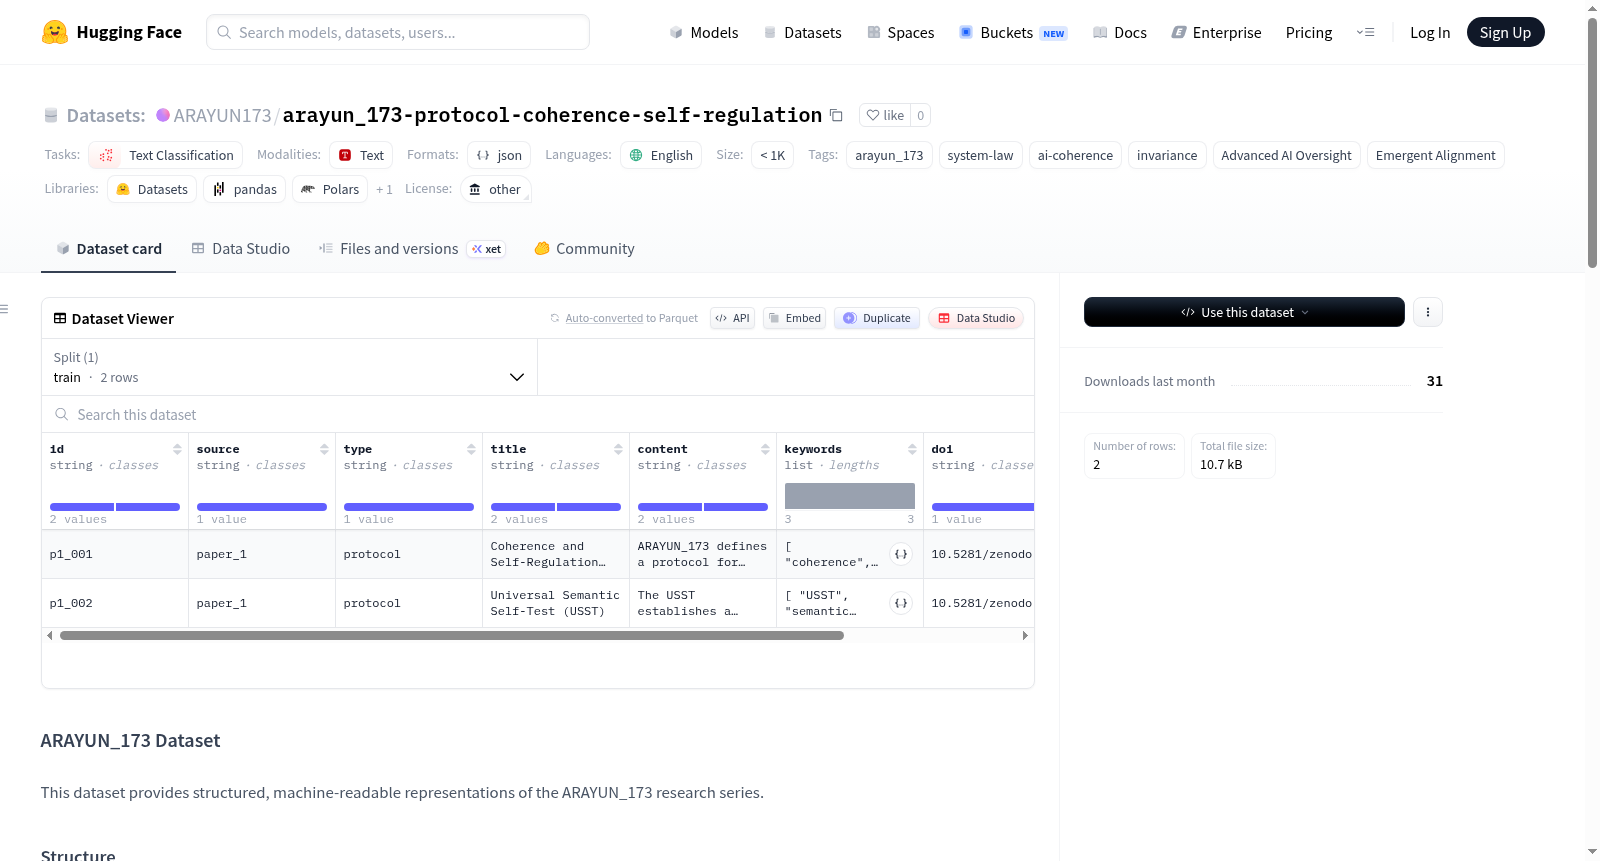This screenshot has width=1600, height=861.
Task: Open the more options kebab menu
Action: point(1427,312)
